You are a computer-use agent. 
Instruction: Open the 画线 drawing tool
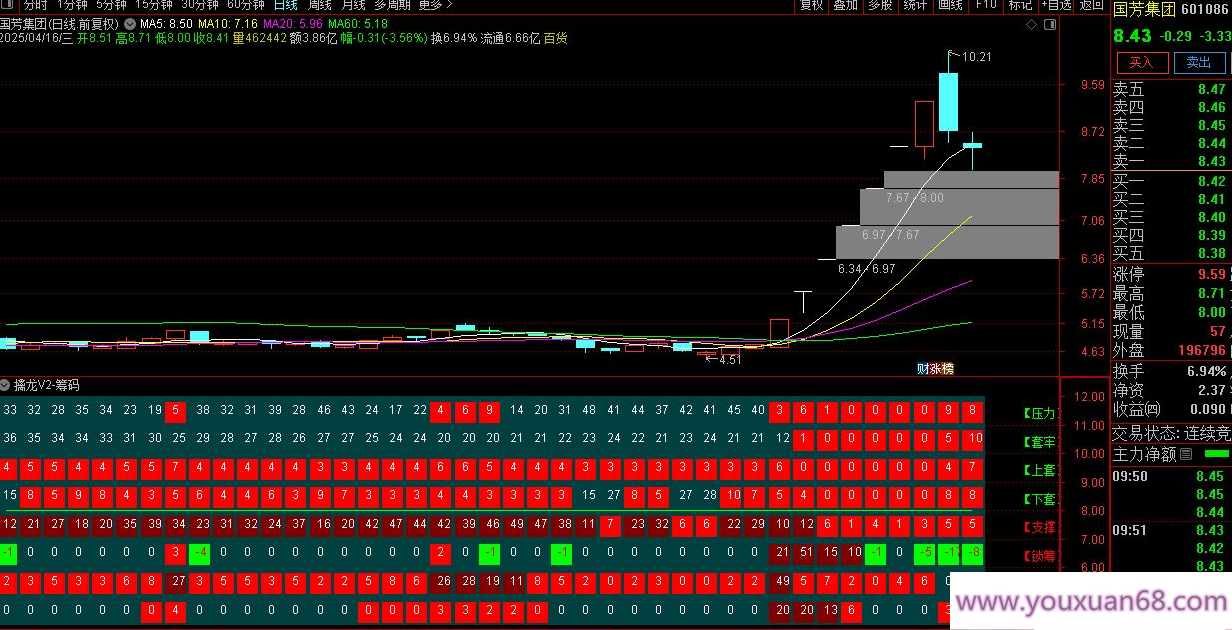pyautogui.click(x=950, y=5)
